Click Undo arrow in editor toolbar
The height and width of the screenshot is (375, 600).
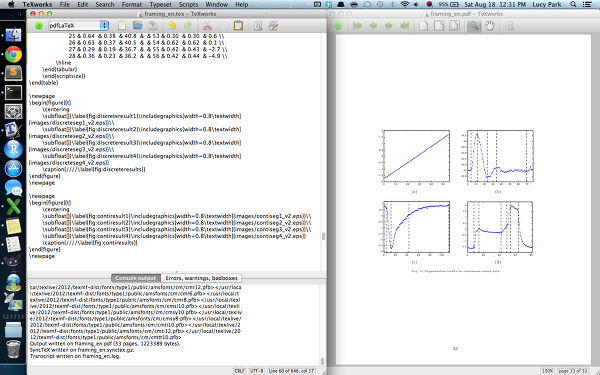173,26
